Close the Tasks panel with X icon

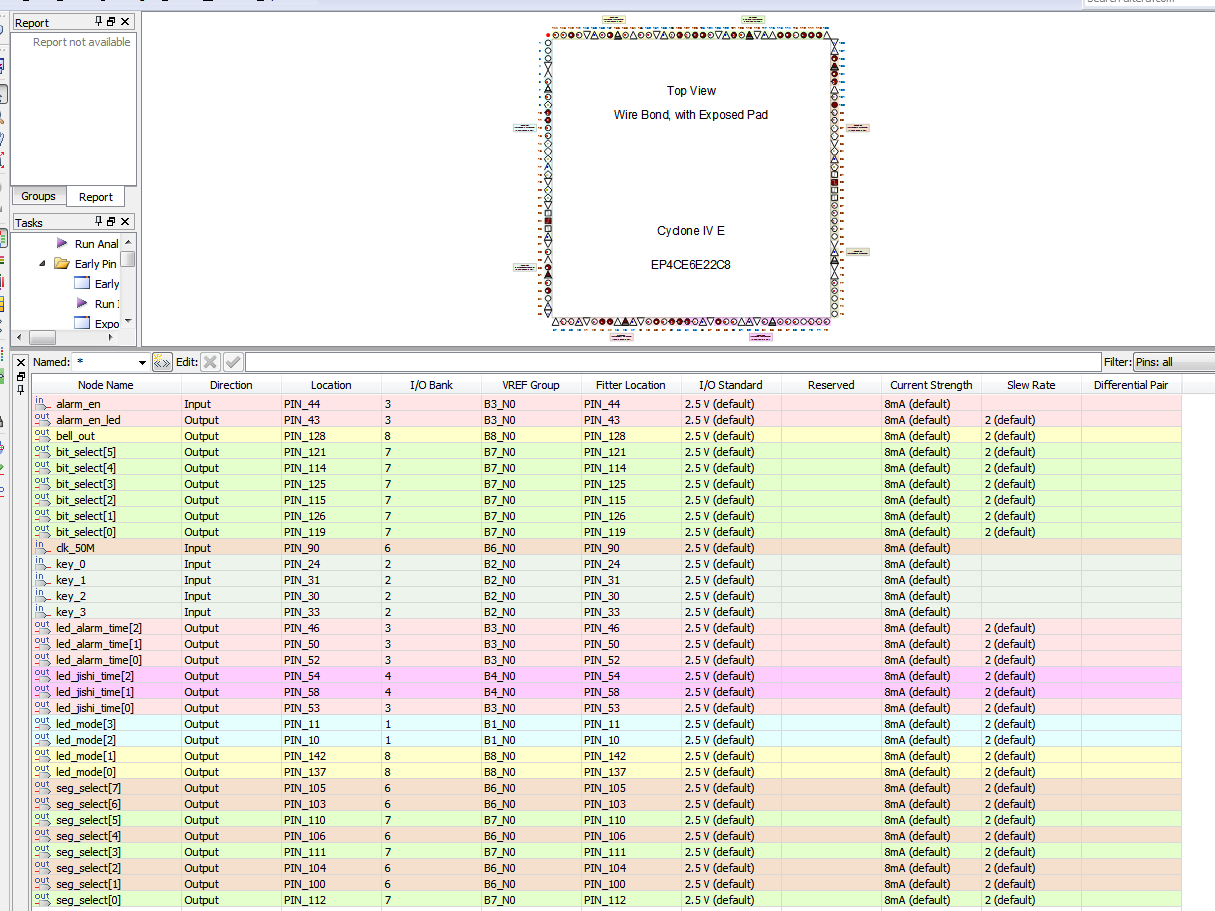[x=124, y=222]
